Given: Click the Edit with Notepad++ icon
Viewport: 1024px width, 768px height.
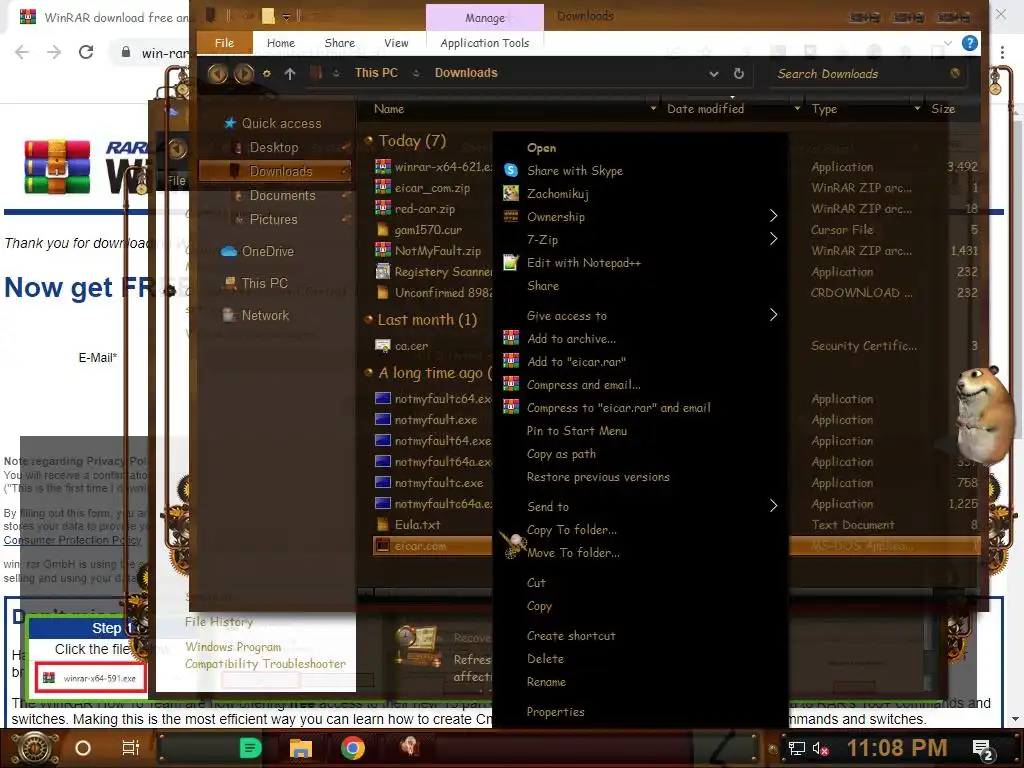Looking at the screenshot, I should coord(511,263).
